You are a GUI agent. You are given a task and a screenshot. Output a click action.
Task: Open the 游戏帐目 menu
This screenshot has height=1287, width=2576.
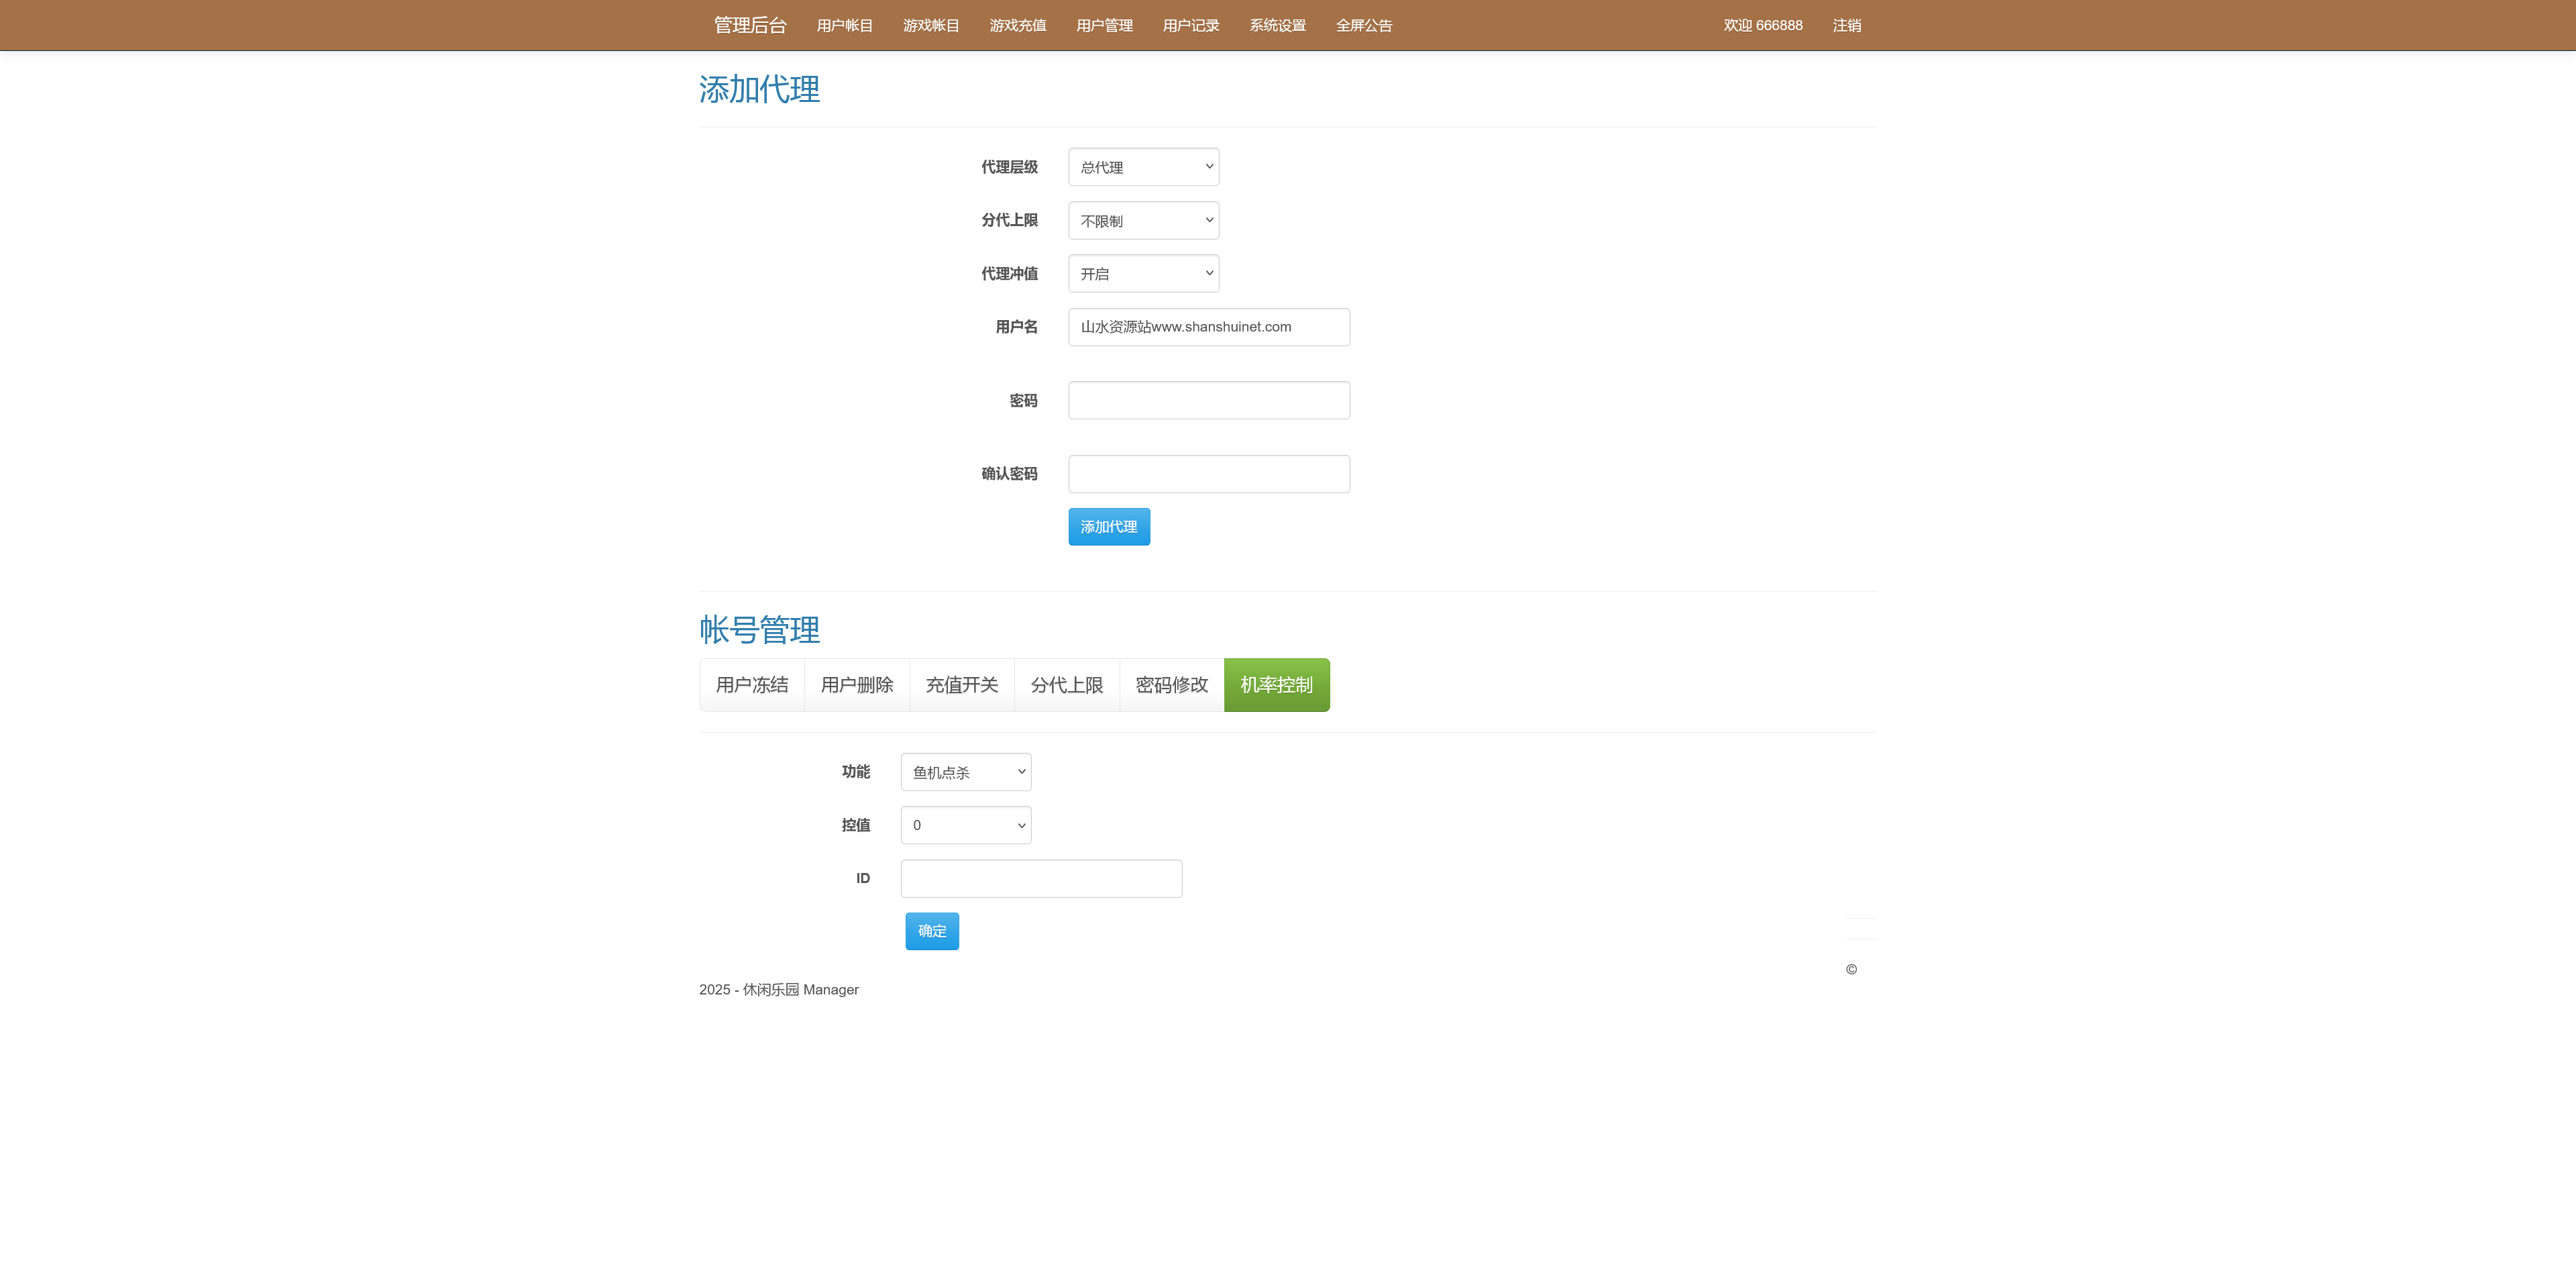pyautogui.click(x=930, y=25)
